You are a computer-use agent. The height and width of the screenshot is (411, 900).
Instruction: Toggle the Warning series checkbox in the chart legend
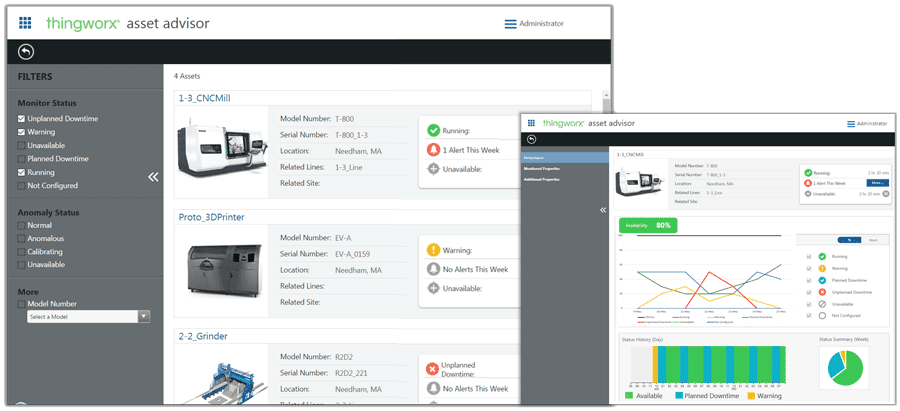tap(809, 269)
